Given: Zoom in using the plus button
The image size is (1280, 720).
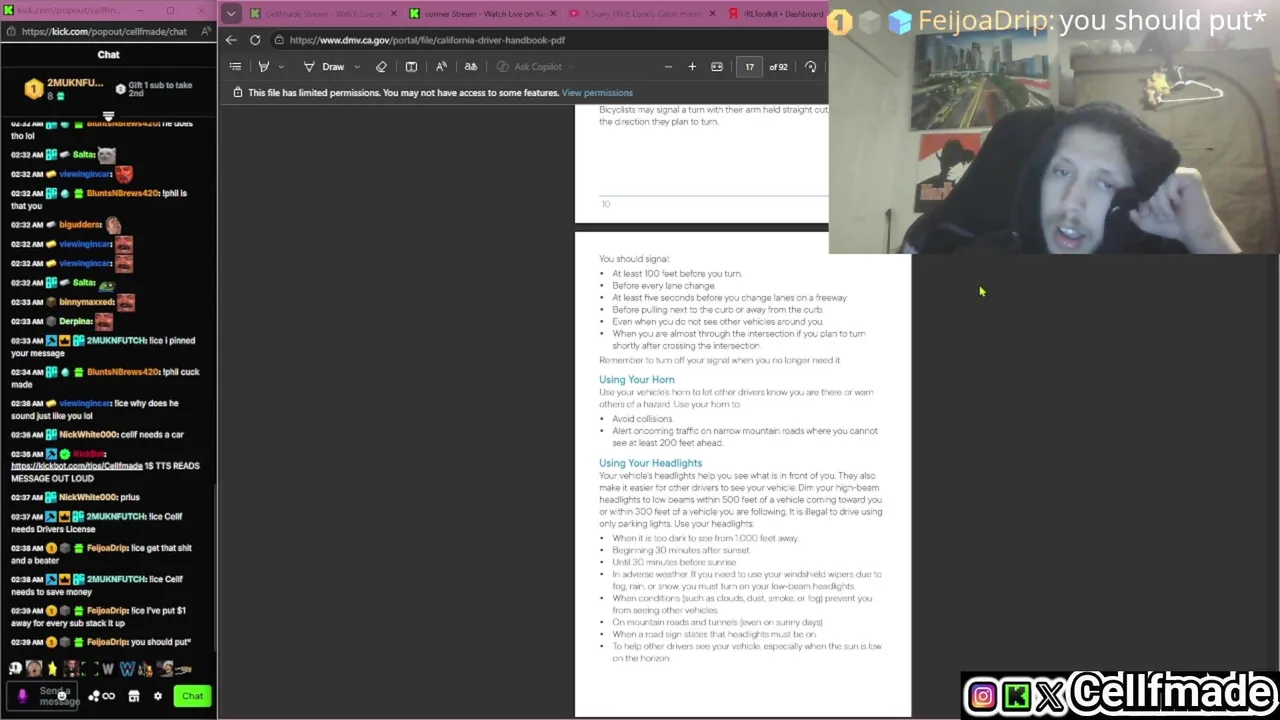Looking at the screenshot, I should pyautogui.click(x=692, y=67).
